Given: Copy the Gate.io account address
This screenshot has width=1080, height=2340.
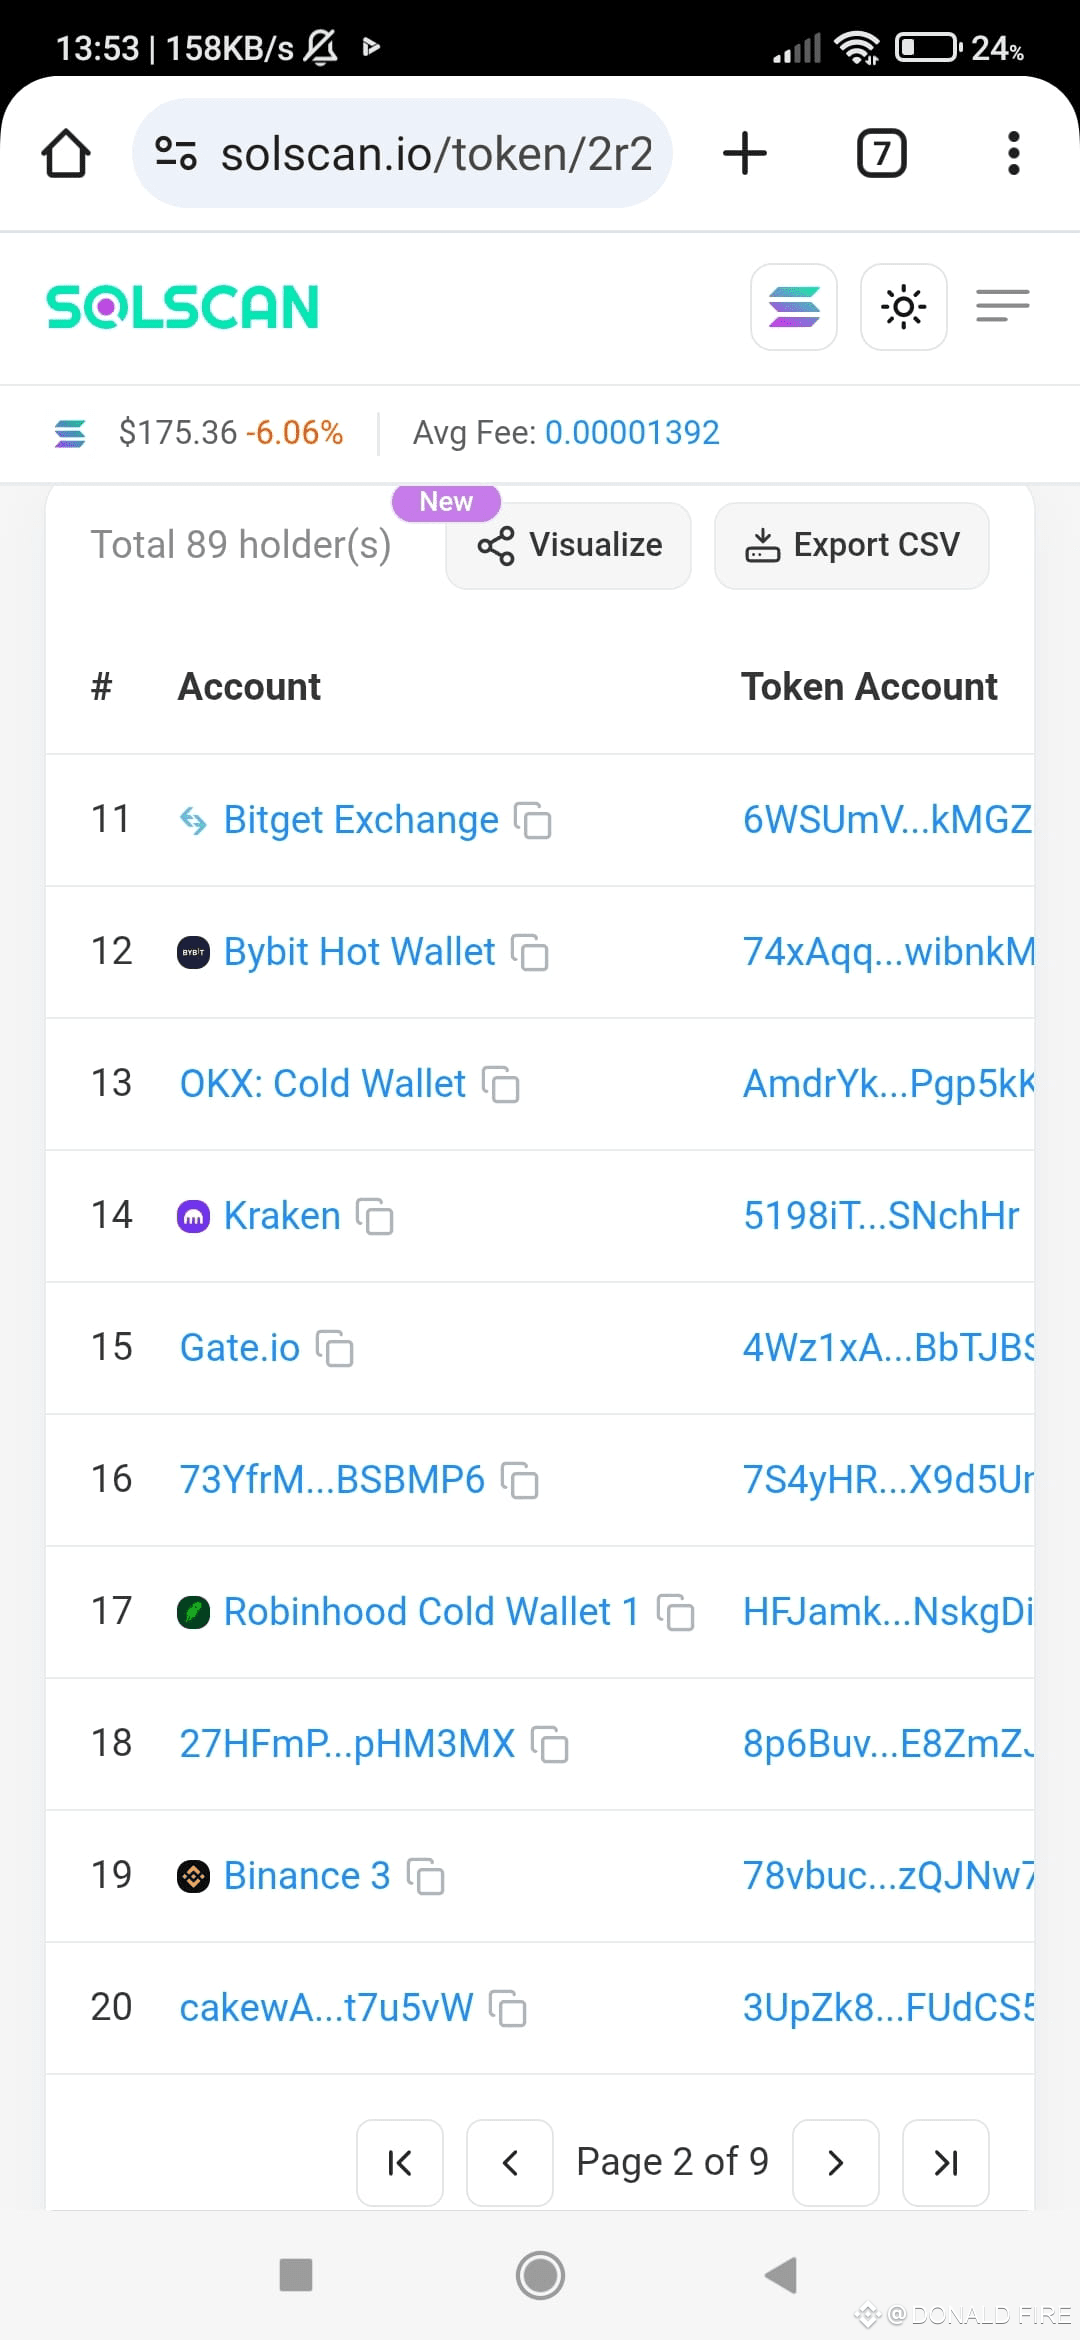Looking at the screenshot, I should click(x=335, y=1349).
